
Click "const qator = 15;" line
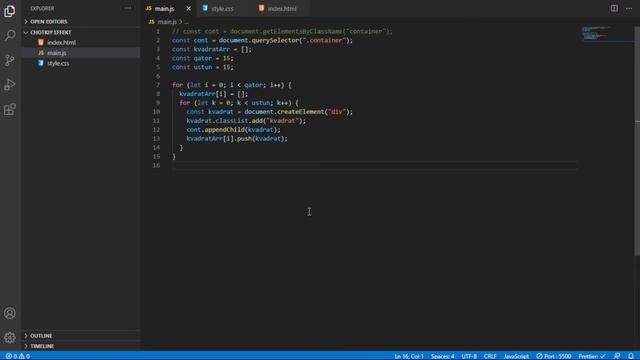click(x=202, y=58)
